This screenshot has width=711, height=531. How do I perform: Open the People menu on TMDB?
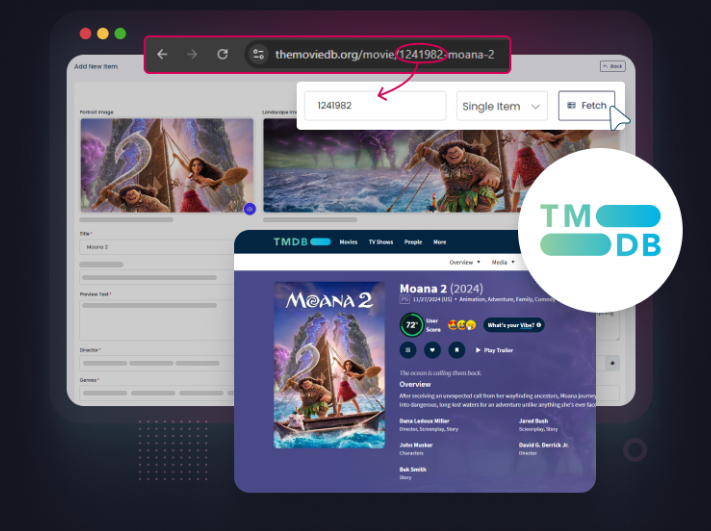click(x=413, y=242)
